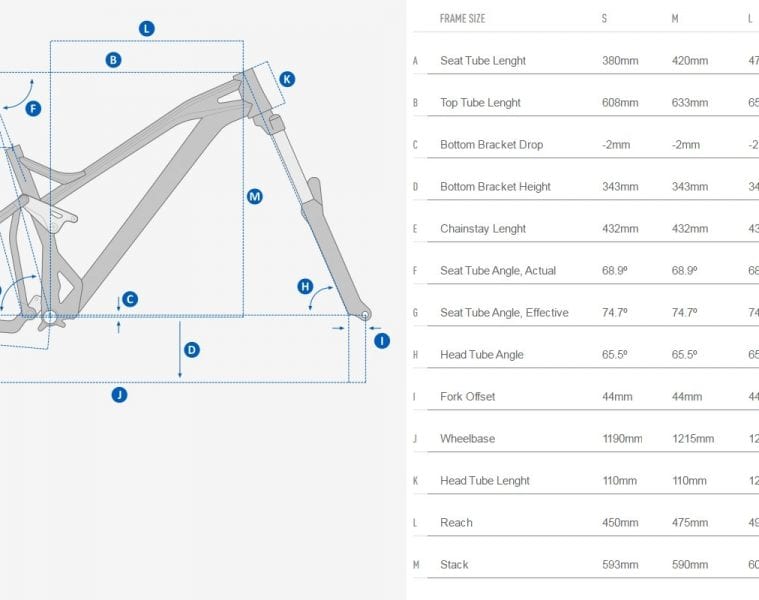Select the Bottom Bracket Drop row label
This screenshot has width=759, height=600.
point(491,145)
